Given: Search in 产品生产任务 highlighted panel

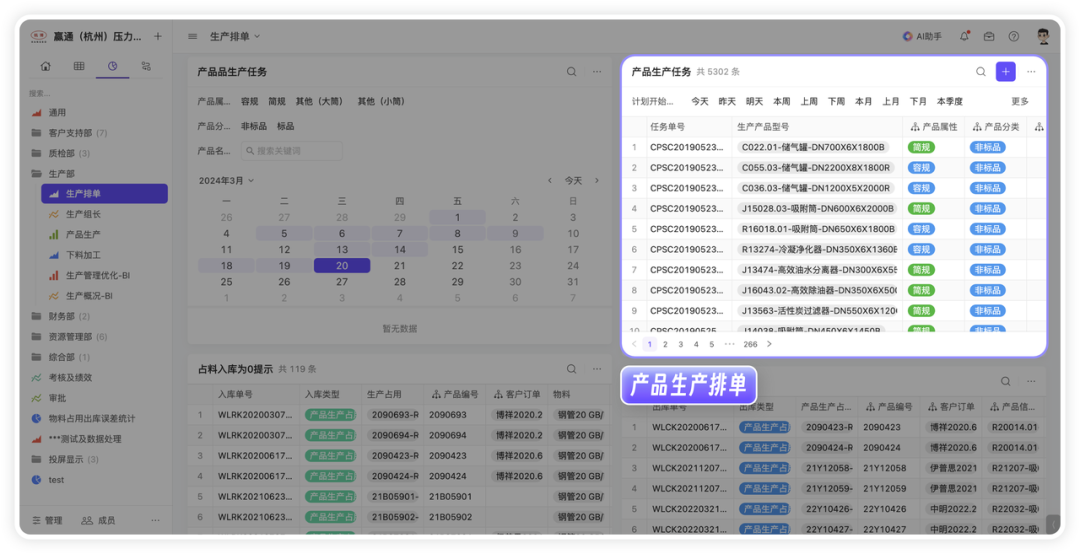Looking at the screenshot, I should click(981, 72).
